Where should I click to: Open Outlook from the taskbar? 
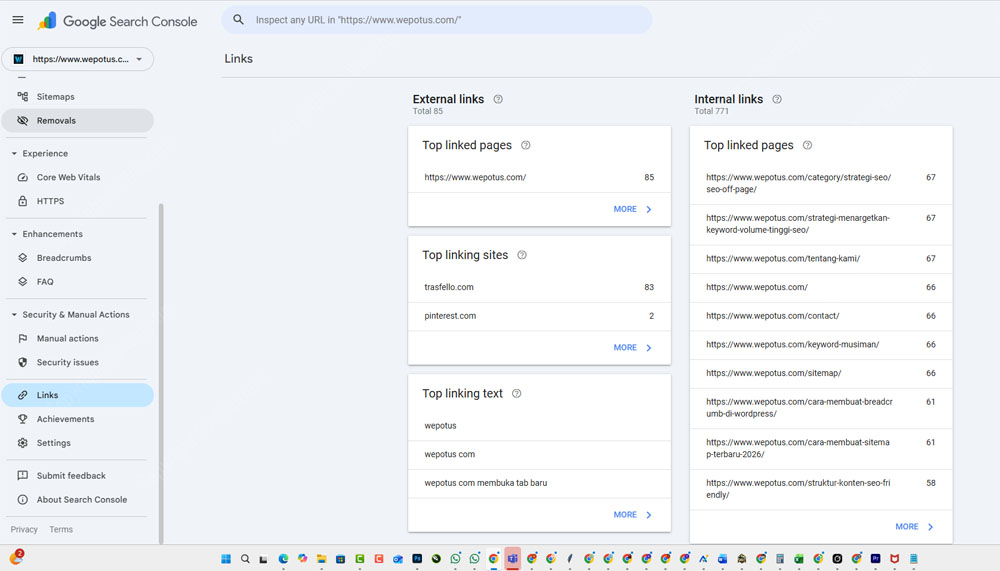coord(398,559)
